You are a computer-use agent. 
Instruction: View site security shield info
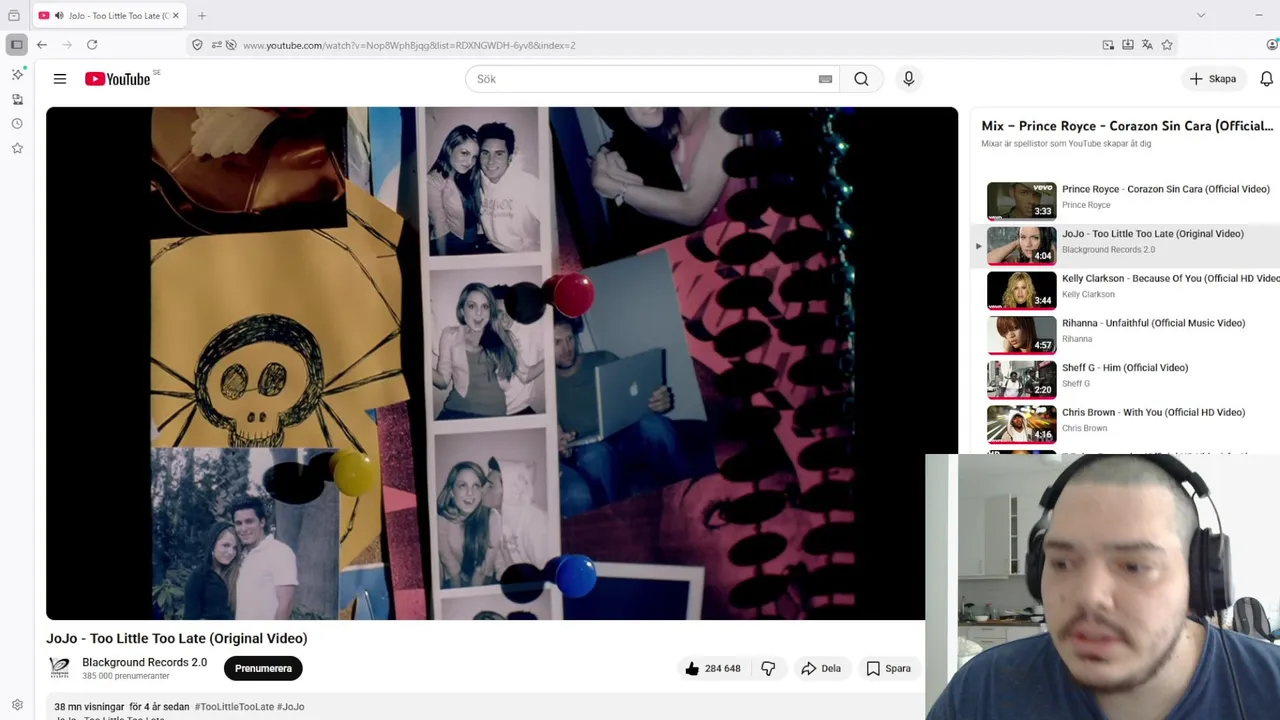pos(197,45)
